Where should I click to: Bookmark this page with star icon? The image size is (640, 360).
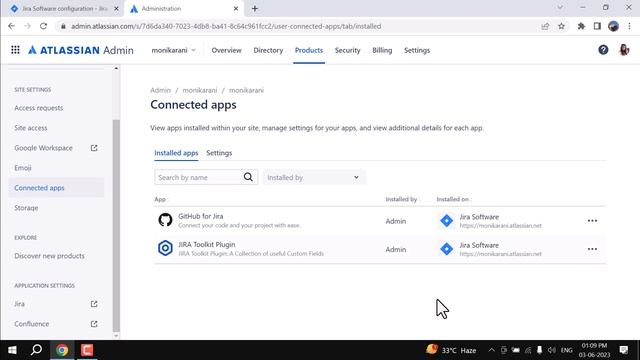pos(561,26)
